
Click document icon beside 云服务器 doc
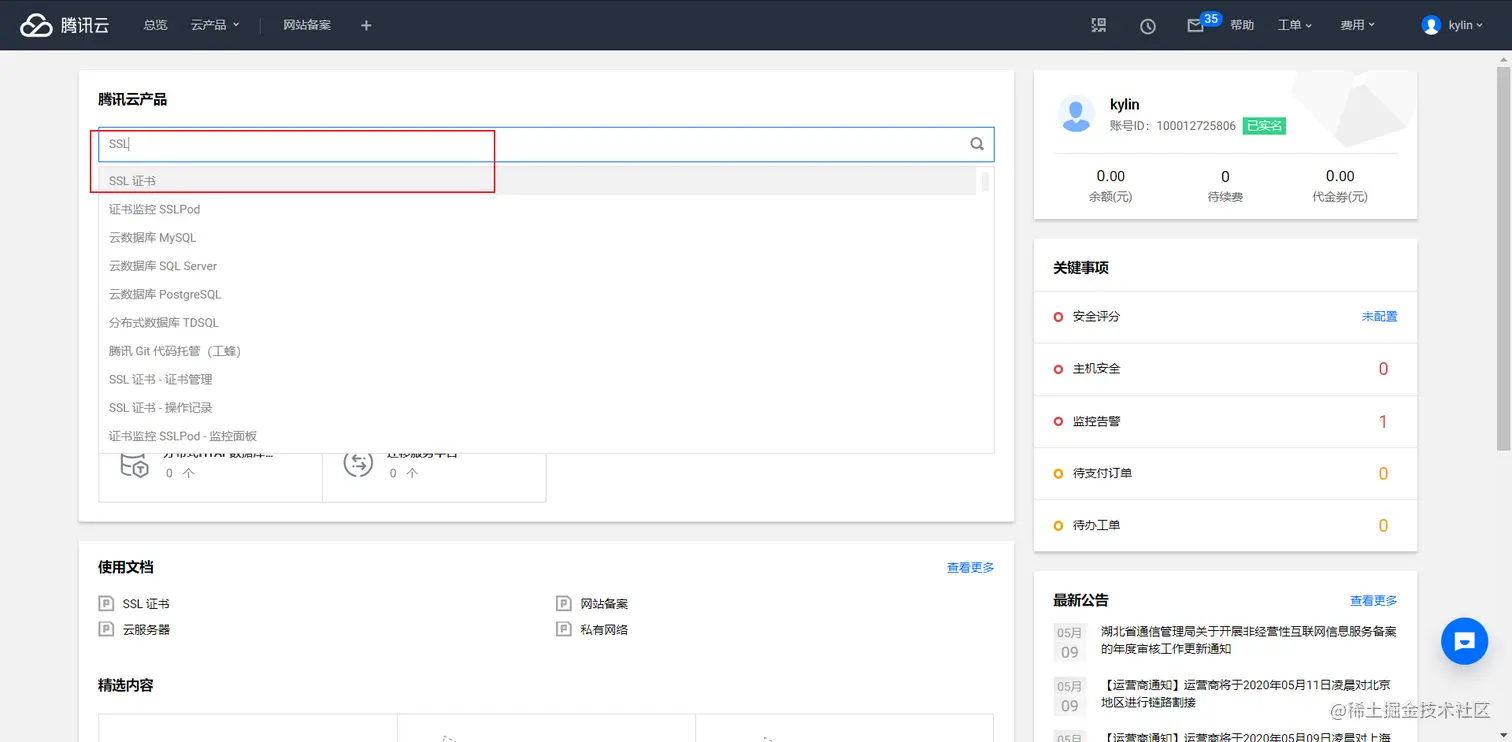tap(106, 629)
